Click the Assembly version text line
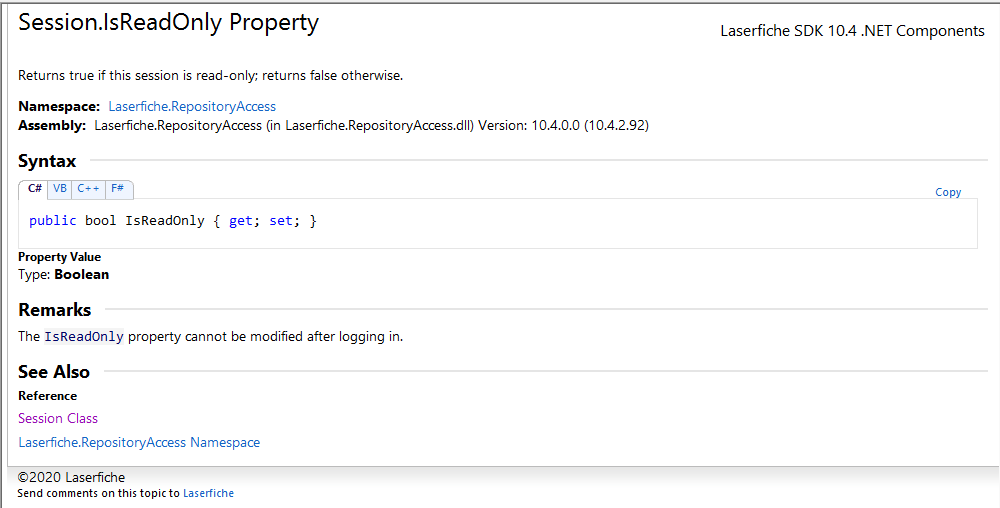 [334, 126]
